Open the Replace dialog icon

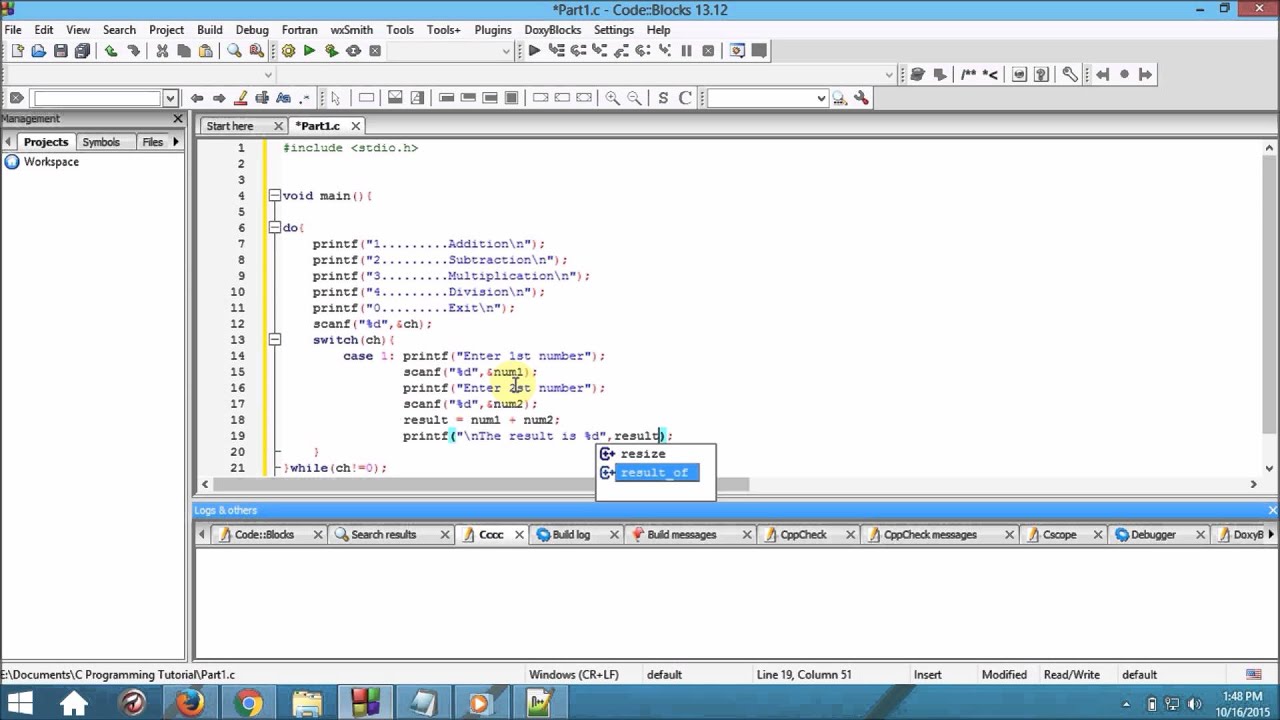256,51
